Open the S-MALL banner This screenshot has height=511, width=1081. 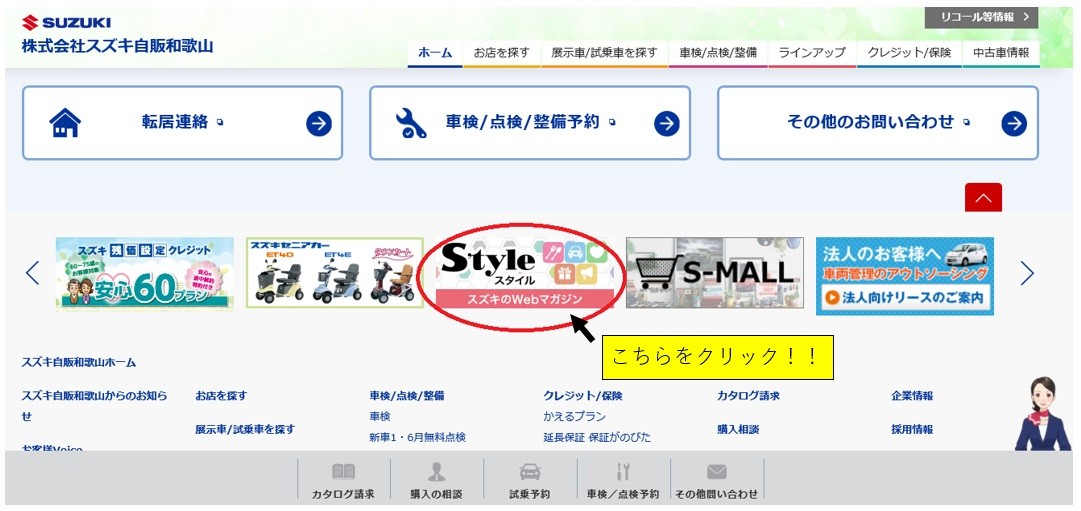[x=714, y=272]
